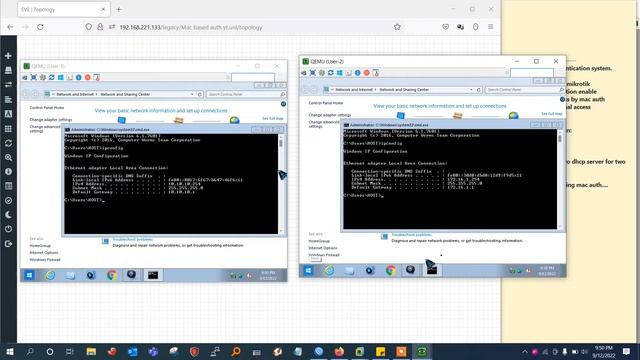Image resolution: width=640 pixels, height=360 pixels.
Task: Open Troubleshoot problems in QEMU (User-2) window
Action: tap(411, 235)
